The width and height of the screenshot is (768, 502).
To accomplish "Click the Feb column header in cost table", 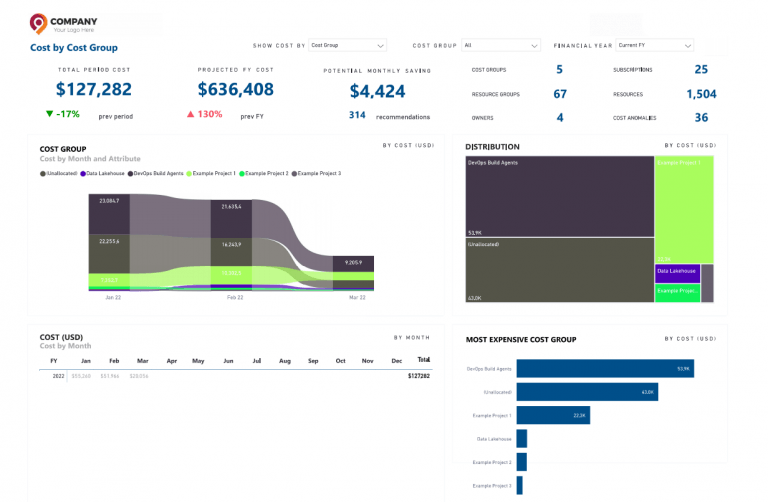I will point(114,361).
